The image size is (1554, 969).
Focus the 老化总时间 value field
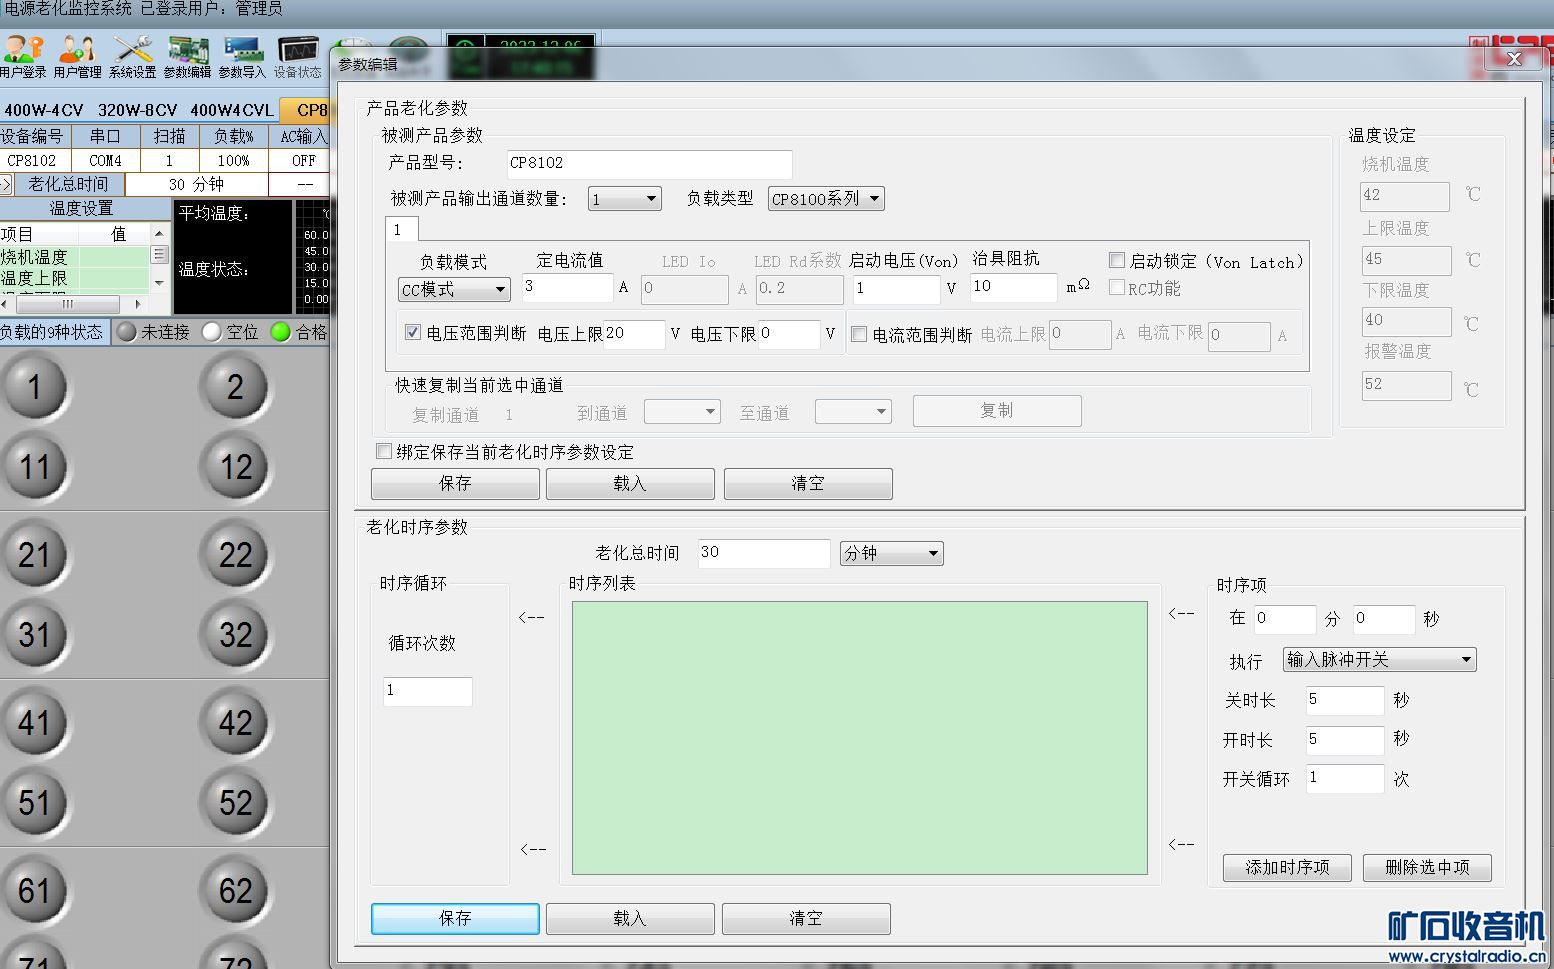pos(764,553)
